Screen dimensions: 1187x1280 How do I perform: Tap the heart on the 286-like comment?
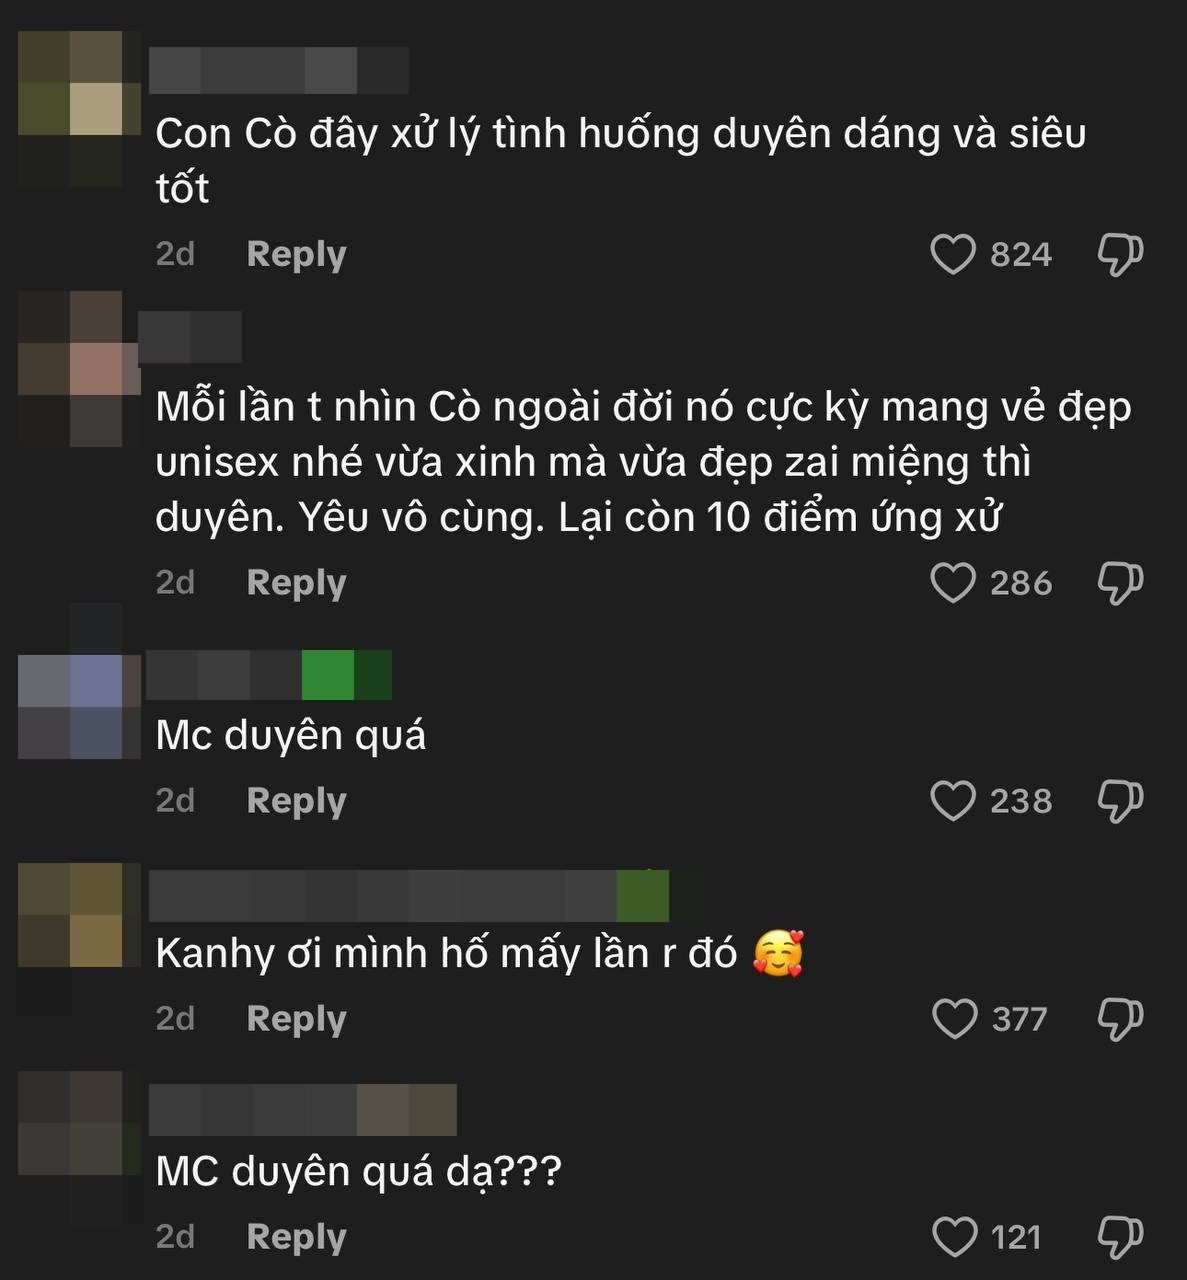[x=952, y=582]
